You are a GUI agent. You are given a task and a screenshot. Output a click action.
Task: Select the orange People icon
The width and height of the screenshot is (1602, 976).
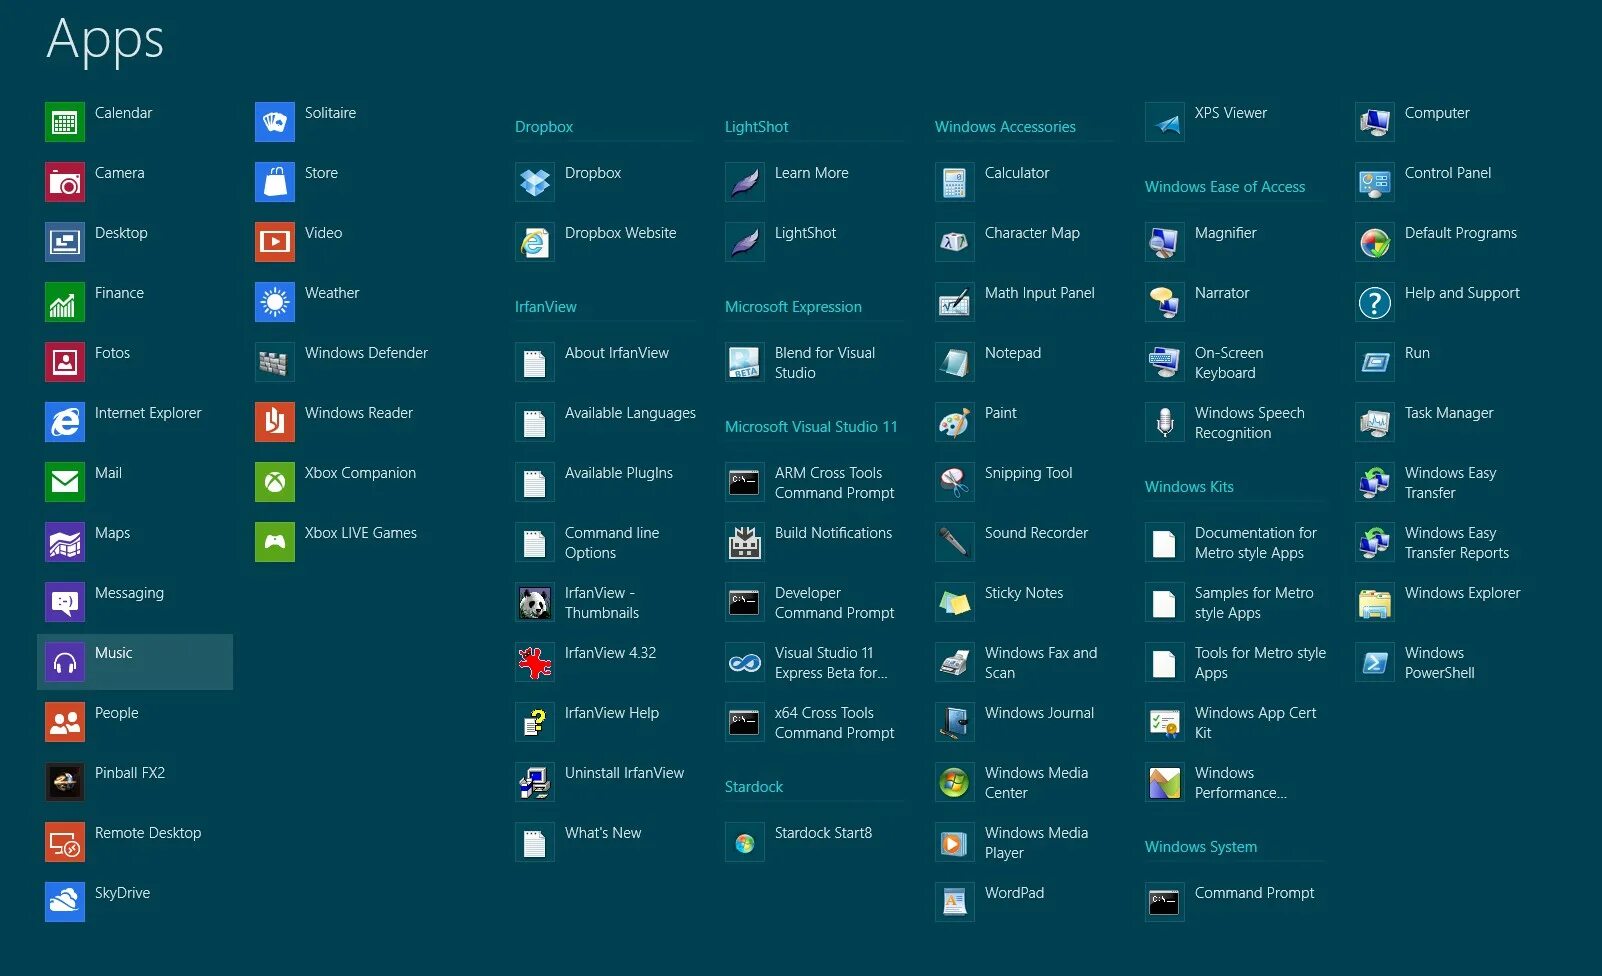(x=65, y=722)
